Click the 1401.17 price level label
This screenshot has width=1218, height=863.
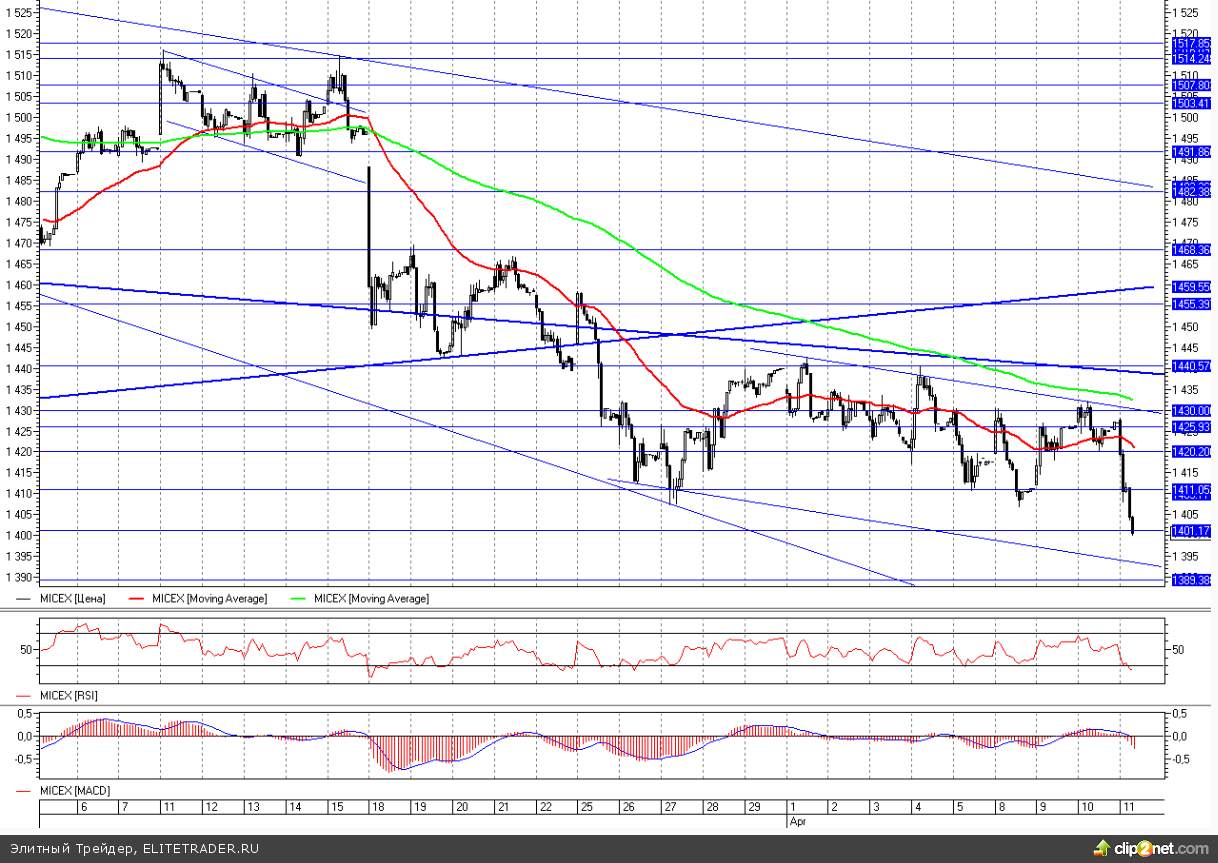(1191, 531)
